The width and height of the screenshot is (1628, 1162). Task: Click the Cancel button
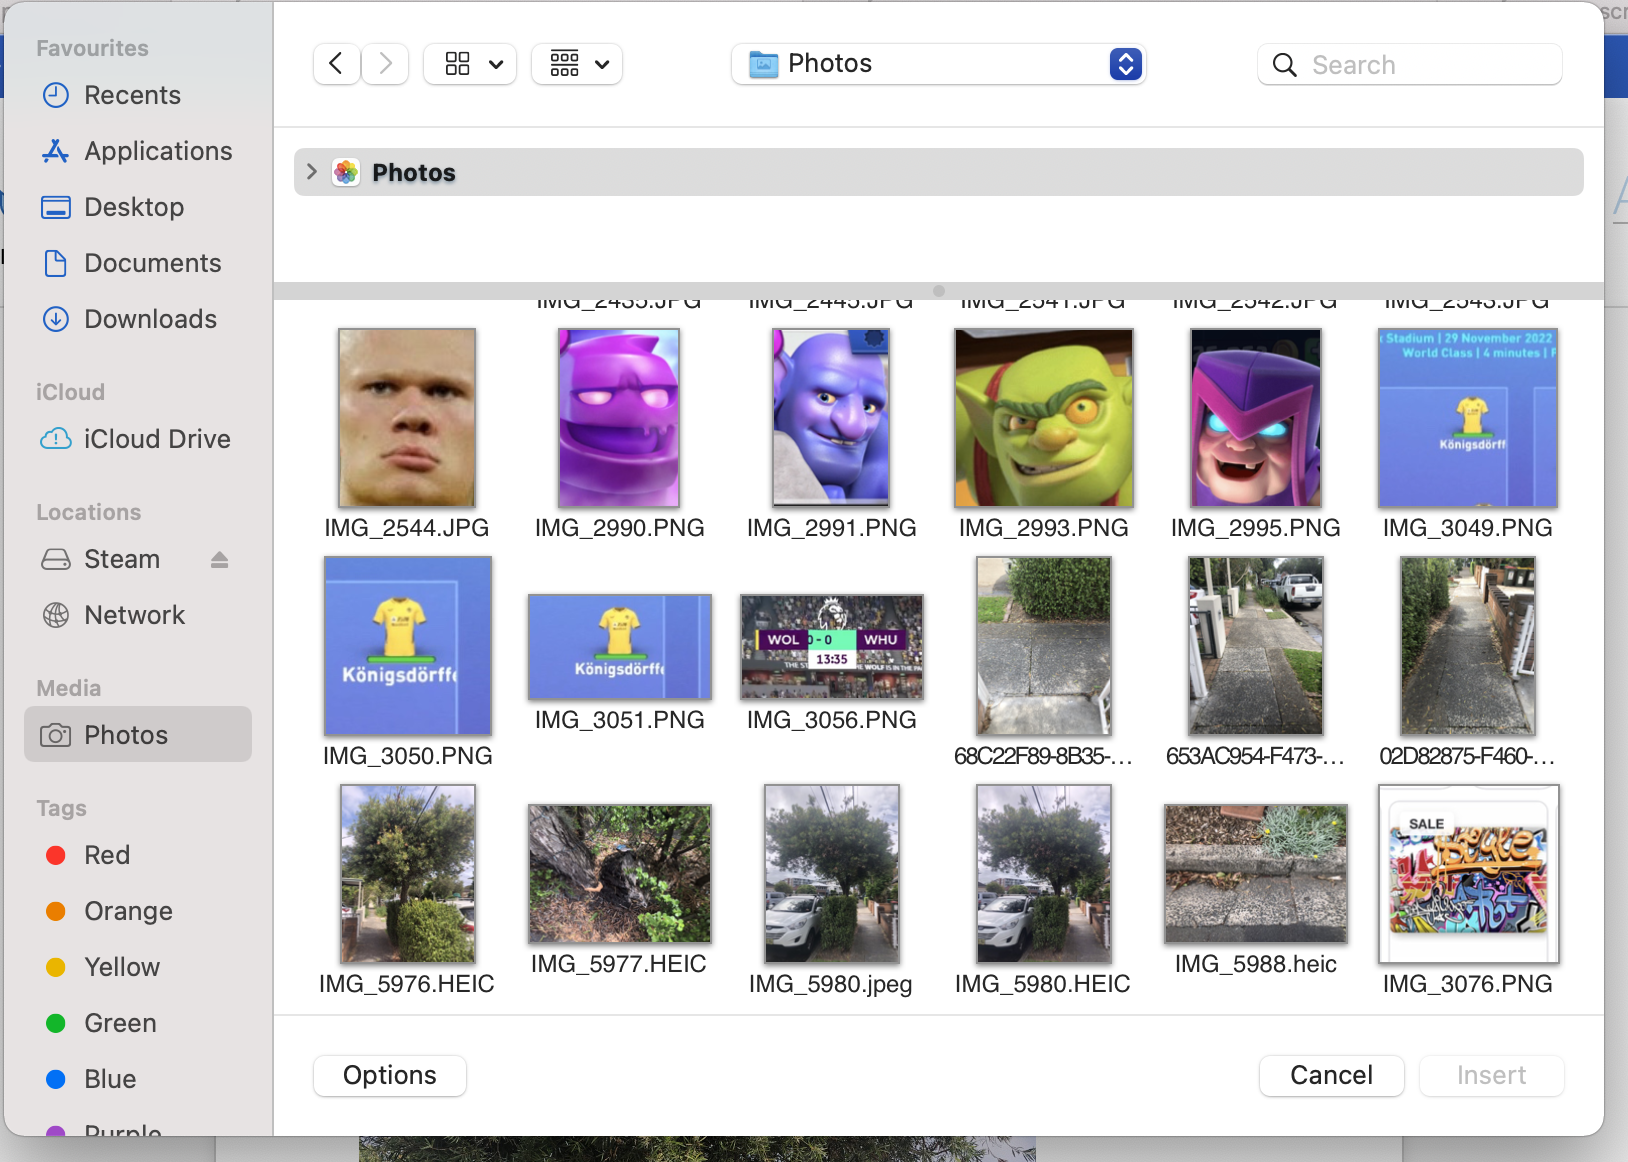coord(1332,1075)
